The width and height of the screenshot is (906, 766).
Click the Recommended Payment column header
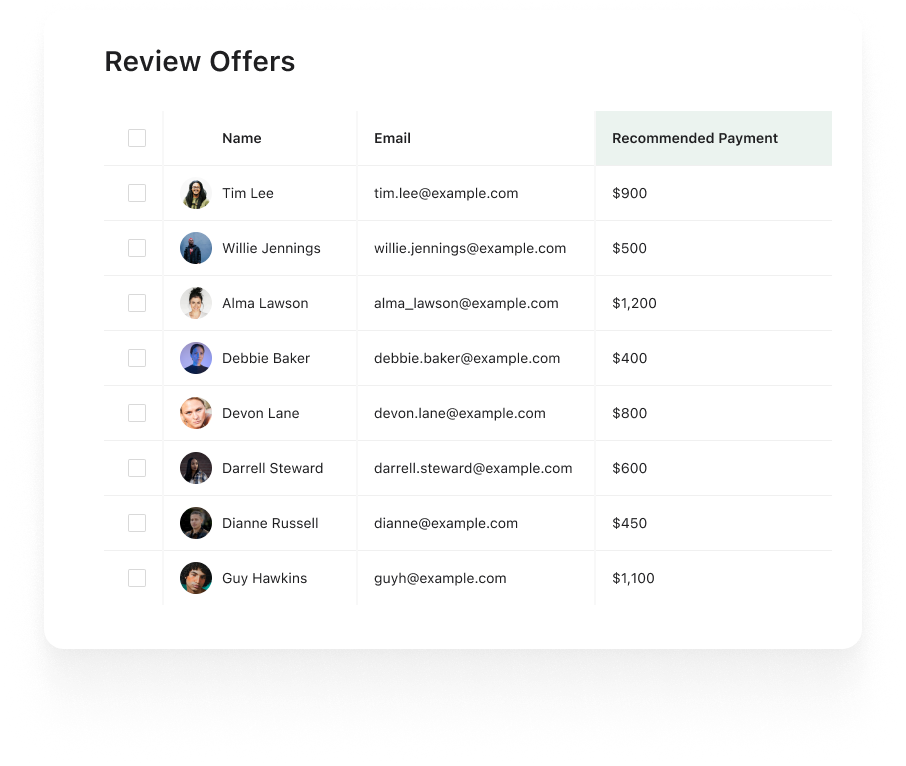pyautogui.click(x=695, y=138)
